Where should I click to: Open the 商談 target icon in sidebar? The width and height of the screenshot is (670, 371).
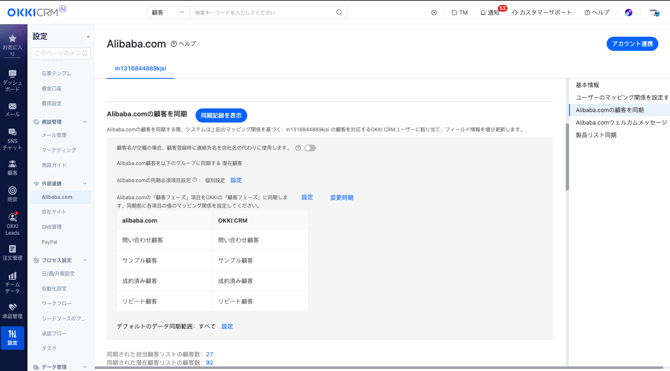(12, 191)
